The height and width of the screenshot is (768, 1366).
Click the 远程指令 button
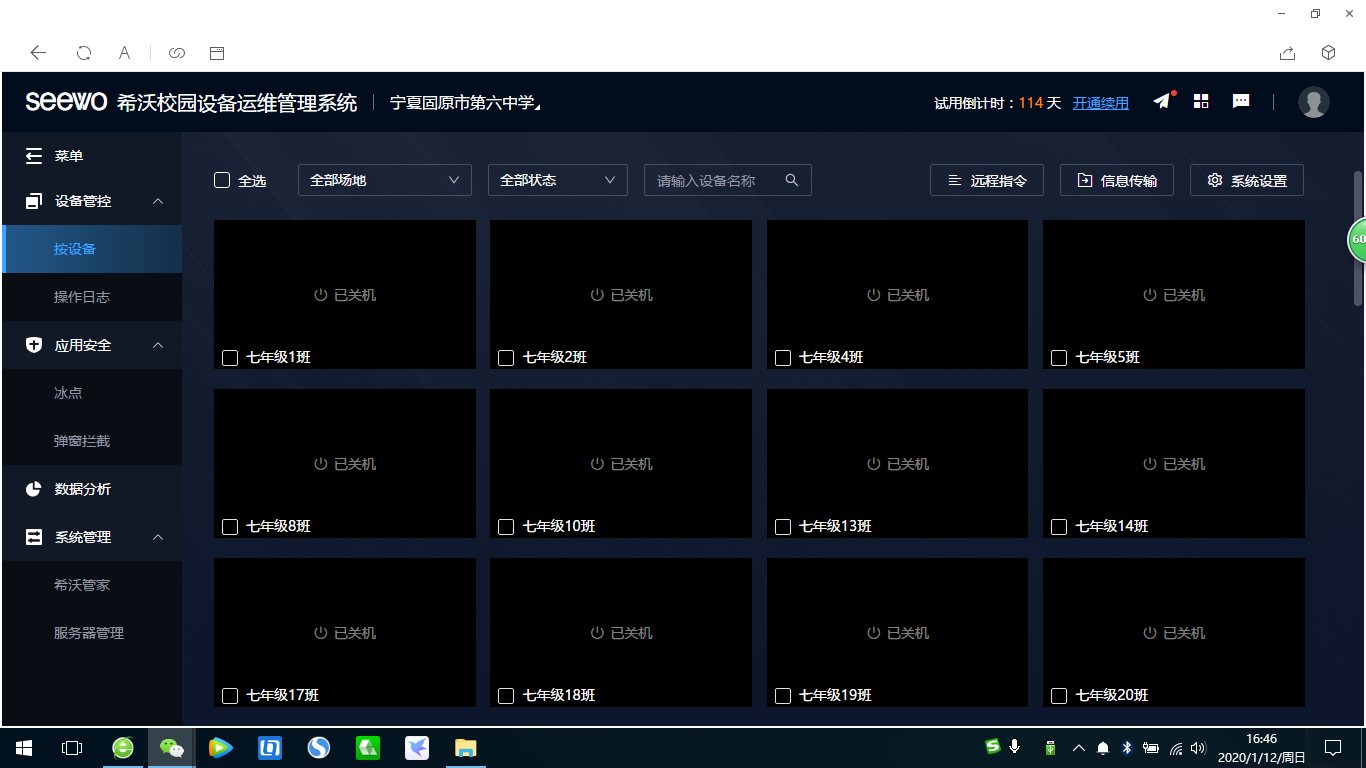(x=987, y=181)
